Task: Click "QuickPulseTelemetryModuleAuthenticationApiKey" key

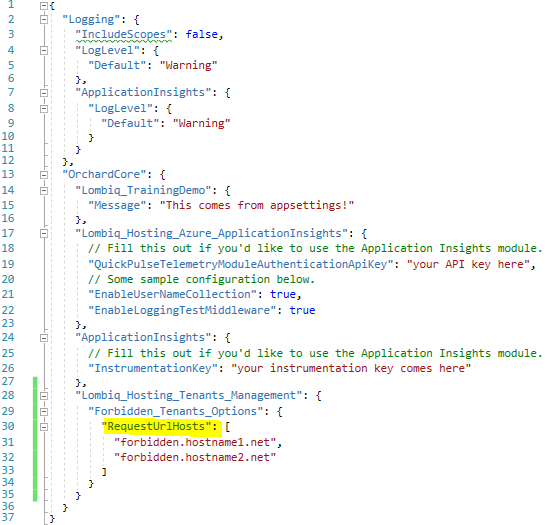Action: tap(241, 264)
